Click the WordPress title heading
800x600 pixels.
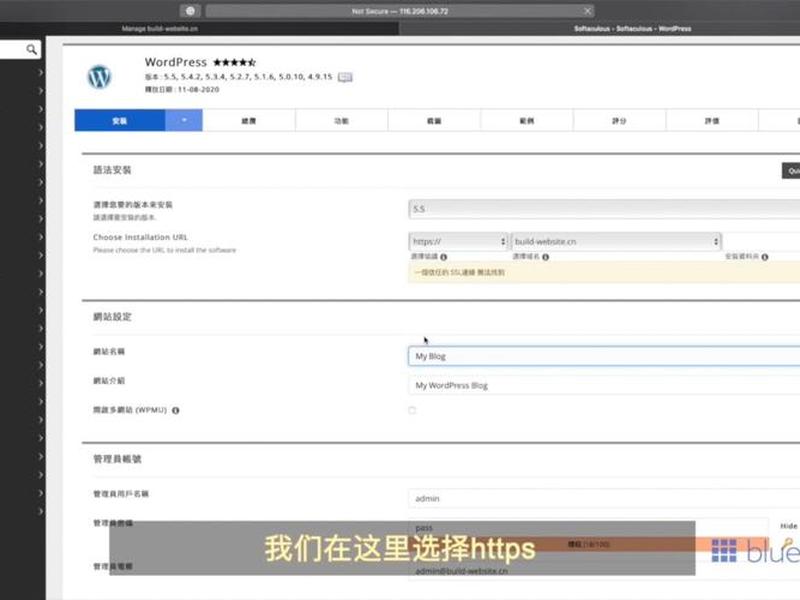(x=176, y=62)
